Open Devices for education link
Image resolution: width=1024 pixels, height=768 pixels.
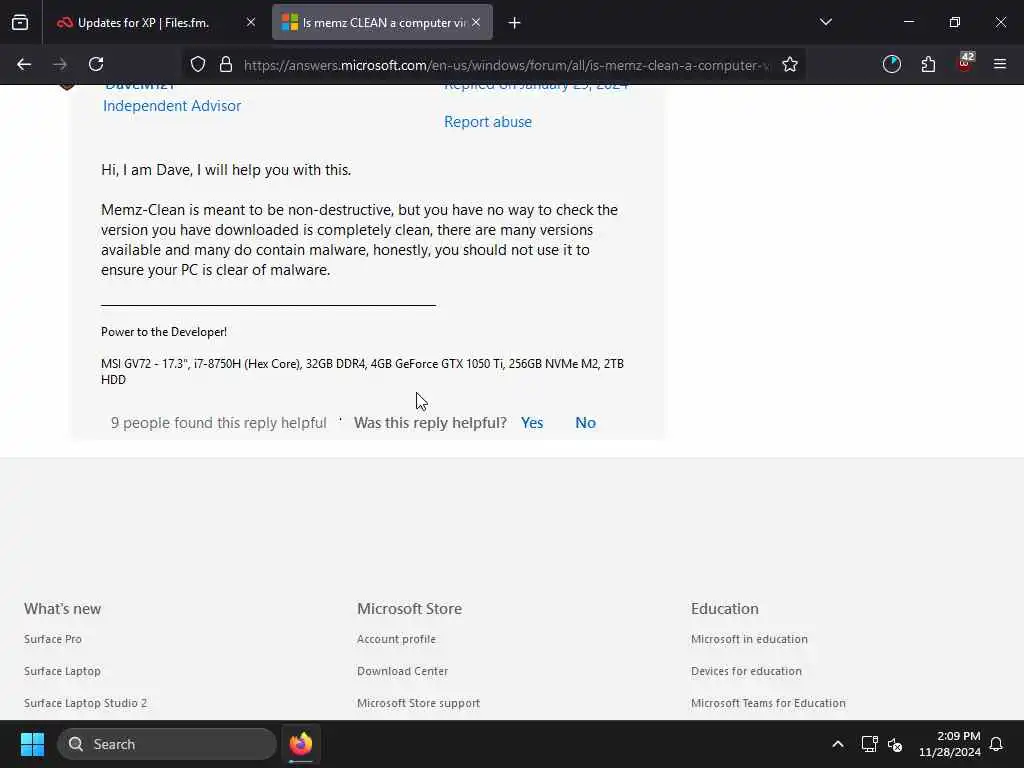click(x=746, y=671)
